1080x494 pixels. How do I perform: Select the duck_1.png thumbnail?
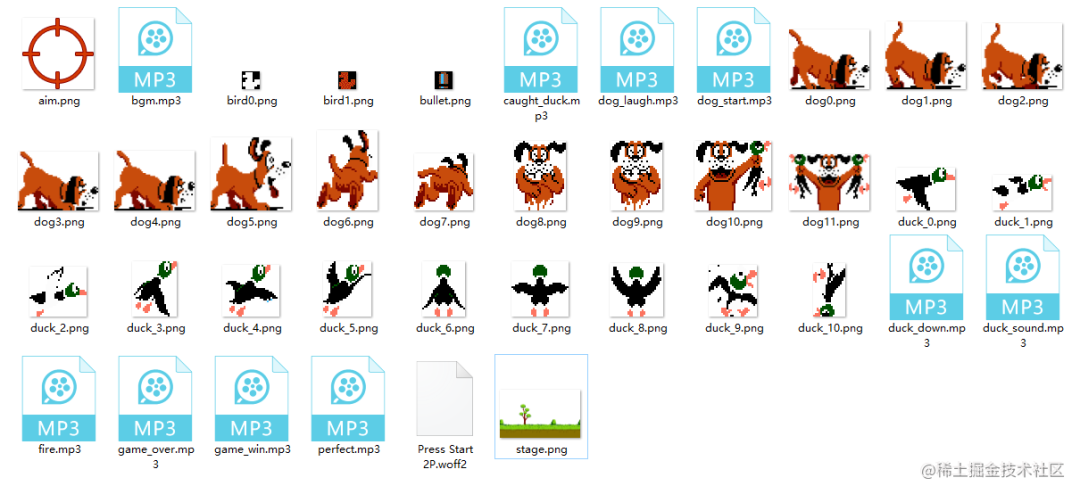(1023, 192)
